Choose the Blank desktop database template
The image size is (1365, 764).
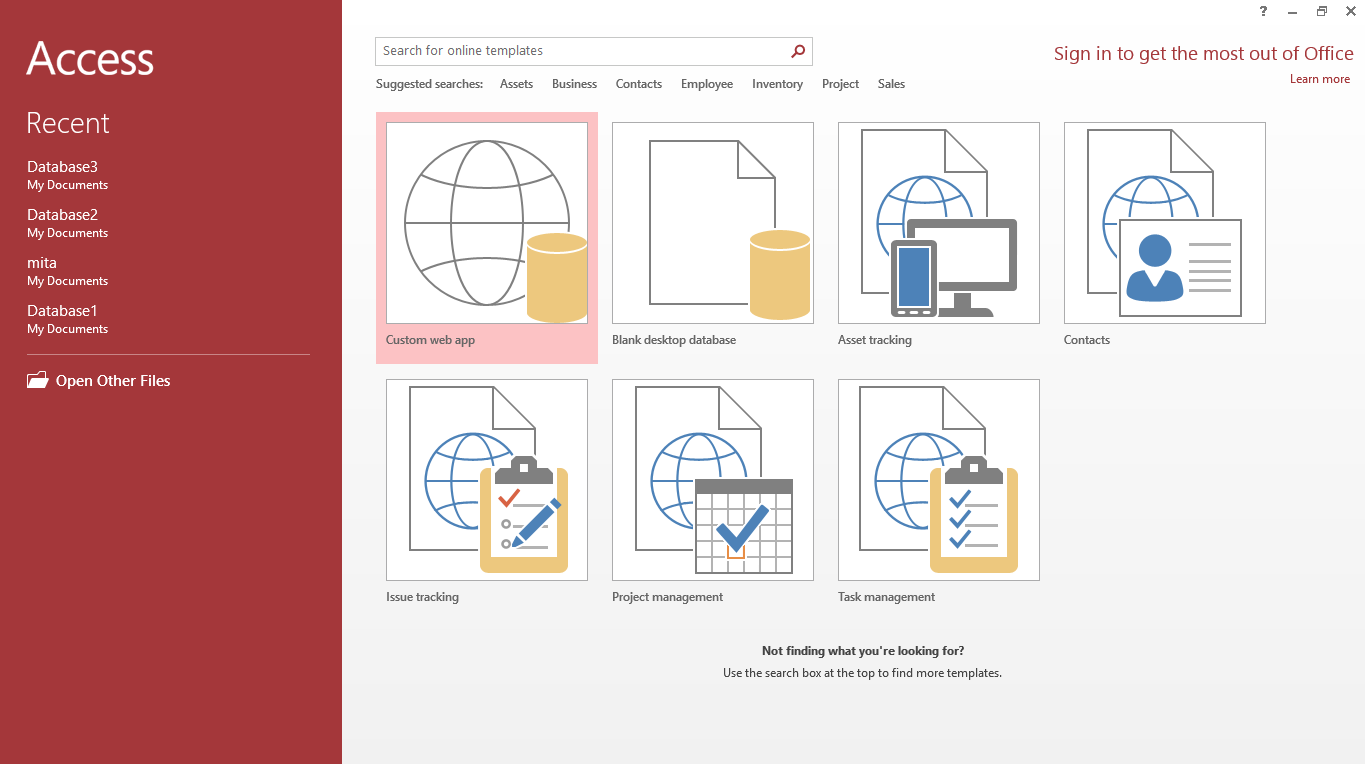point(713,223)
